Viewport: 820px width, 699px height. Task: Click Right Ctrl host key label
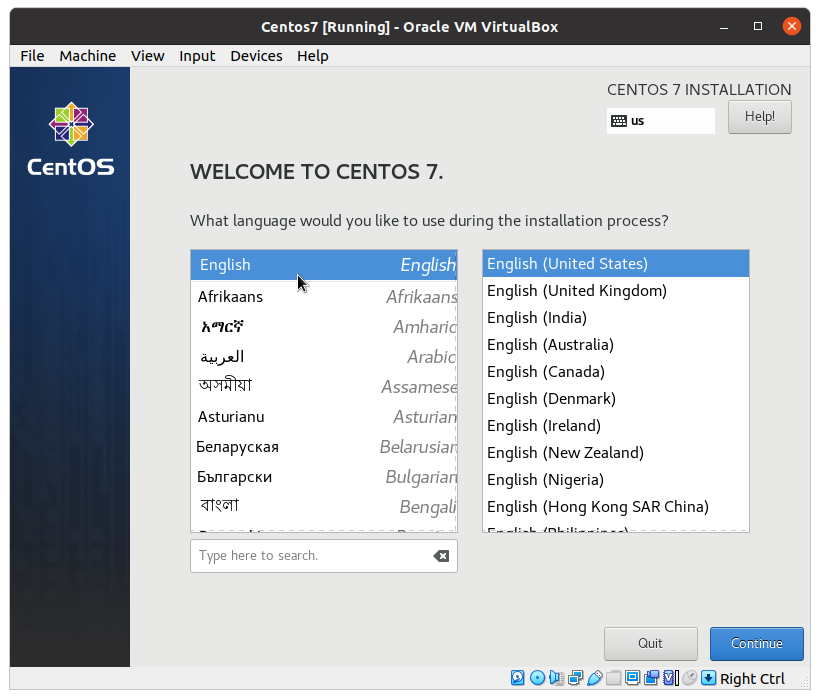pos(752,679)
